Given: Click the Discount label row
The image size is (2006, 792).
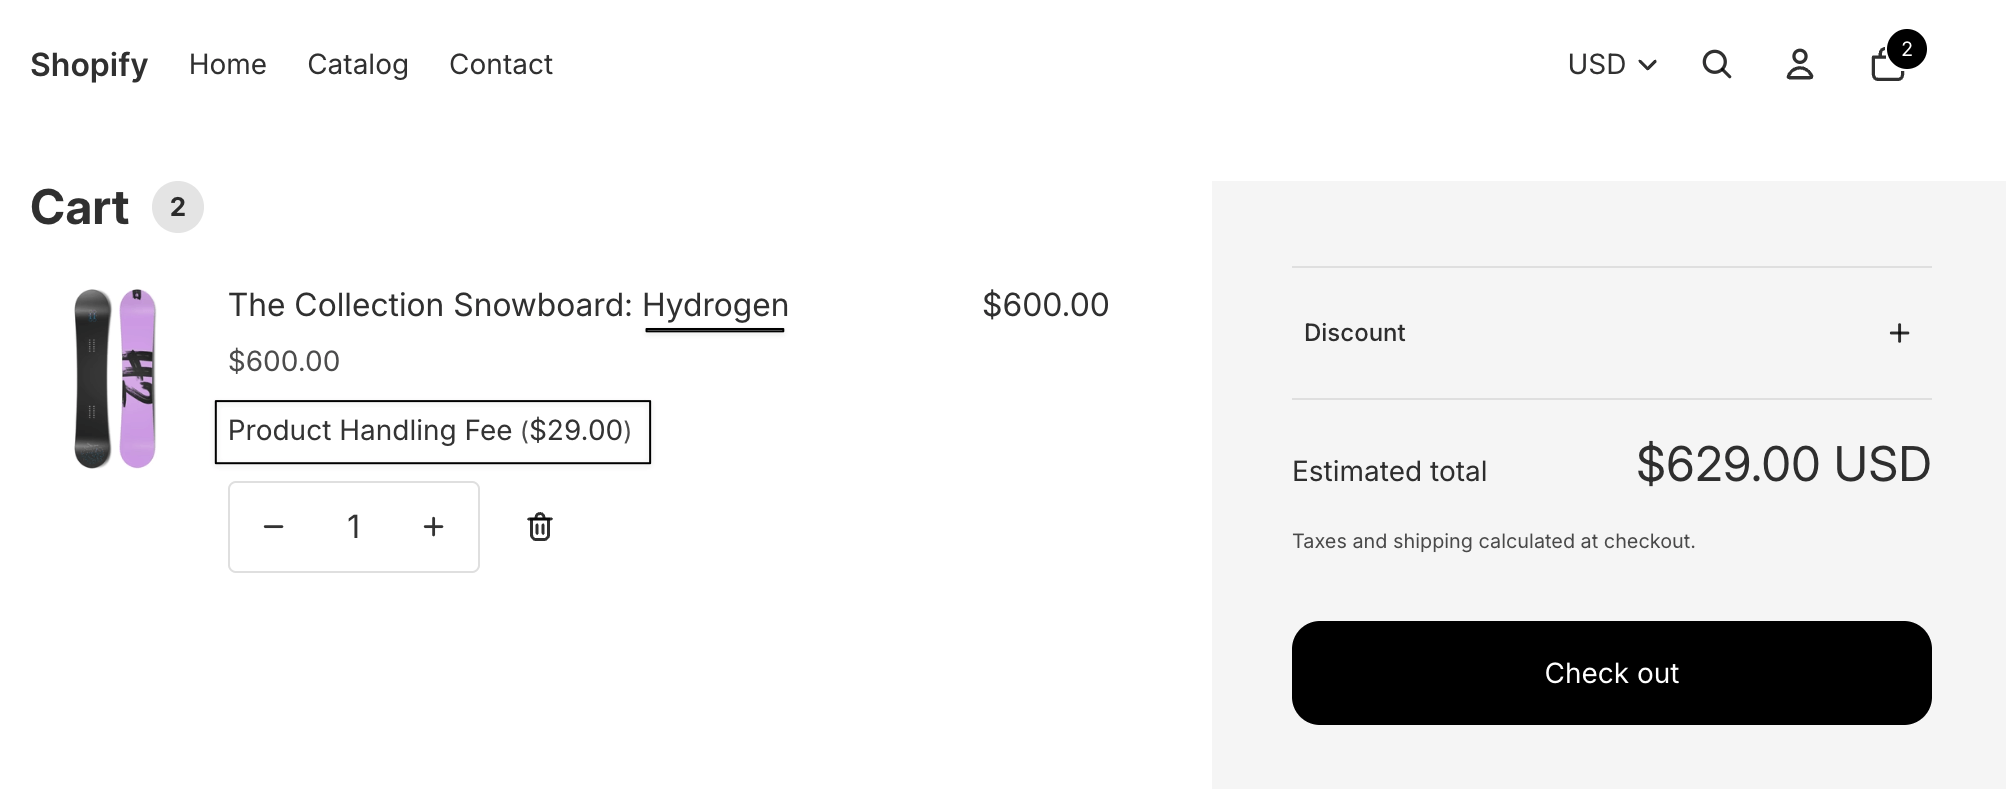Looking at the screenshot, I should [1611, 333].
